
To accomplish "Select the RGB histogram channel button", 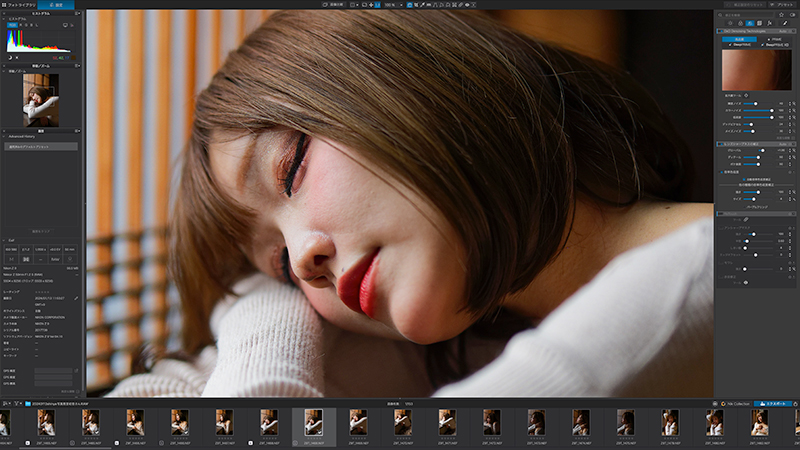I will coord(13,25).
